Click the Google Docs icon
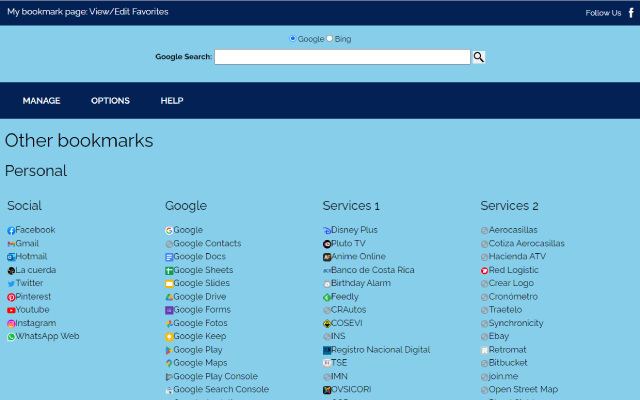The image size is (640, 400). point(169,257)
